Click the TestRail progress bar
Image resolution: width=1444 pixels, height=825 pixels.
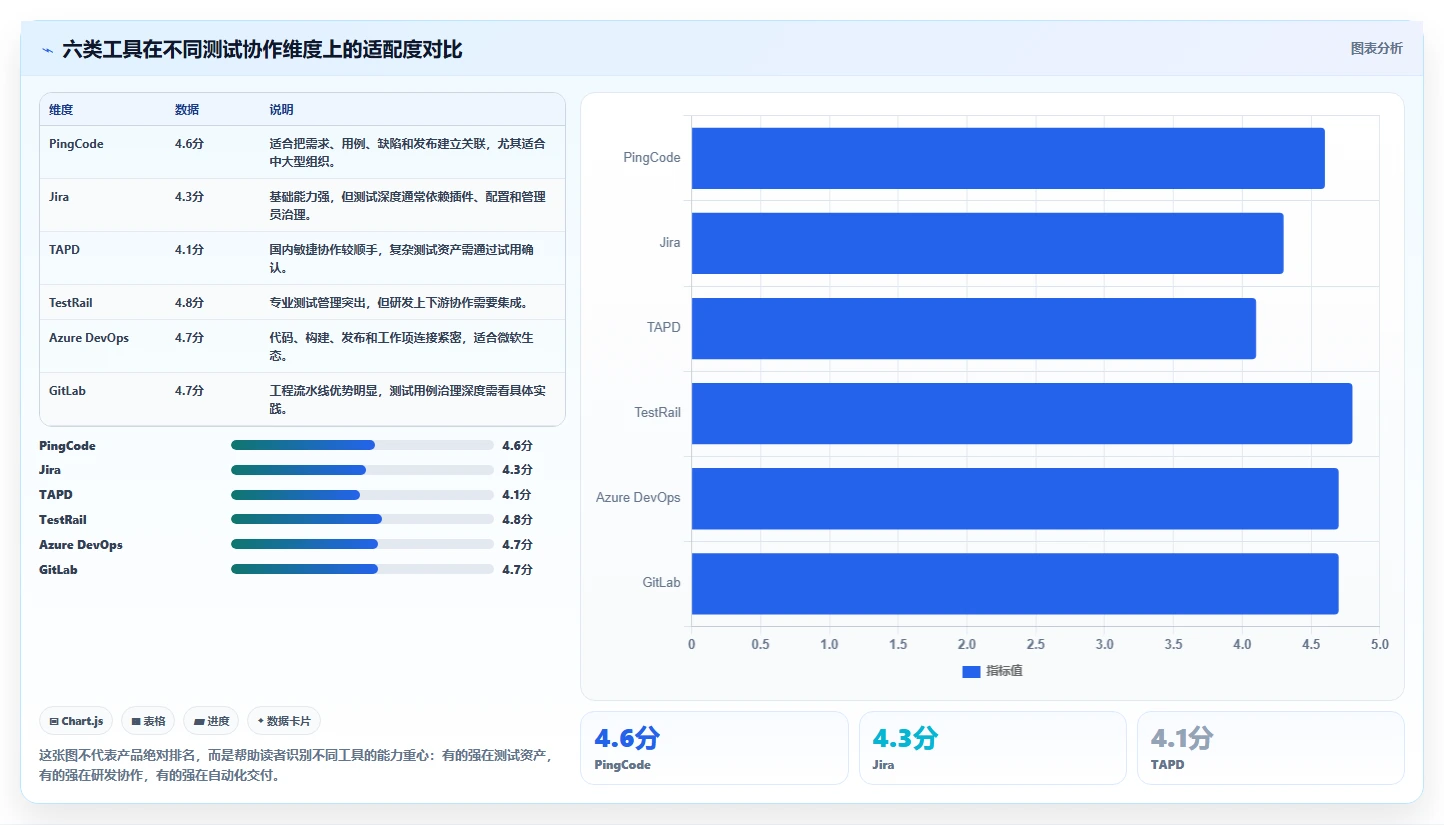pos(362,519)
